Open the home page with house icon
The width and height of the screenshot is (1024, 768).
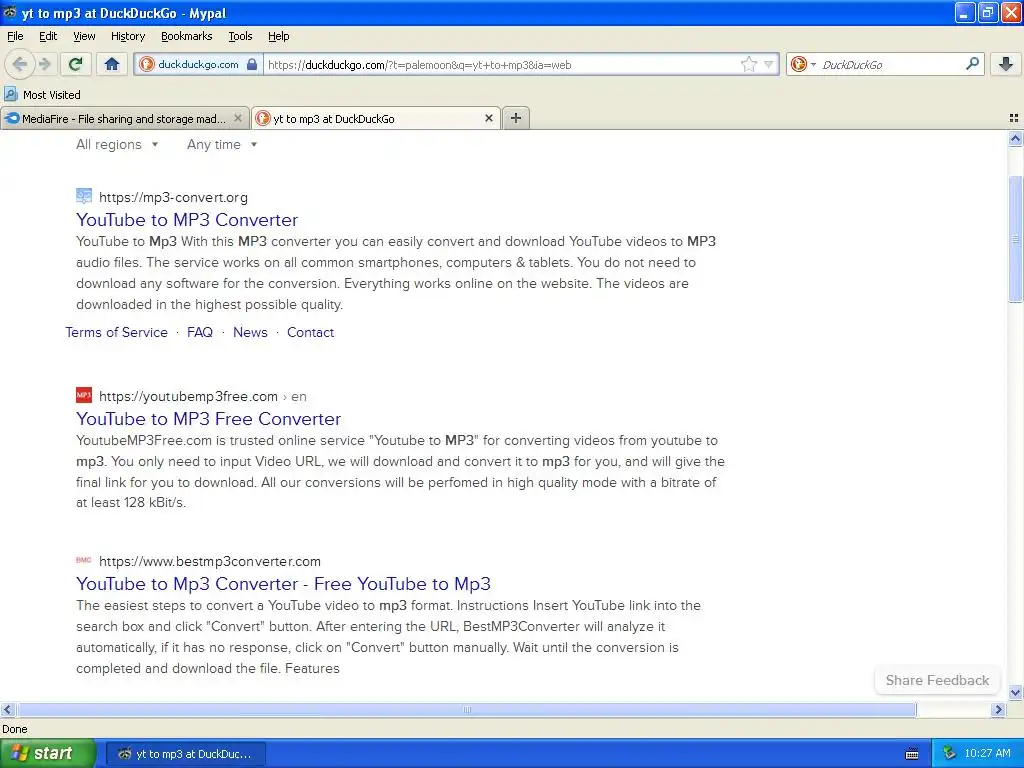point(112,64)
